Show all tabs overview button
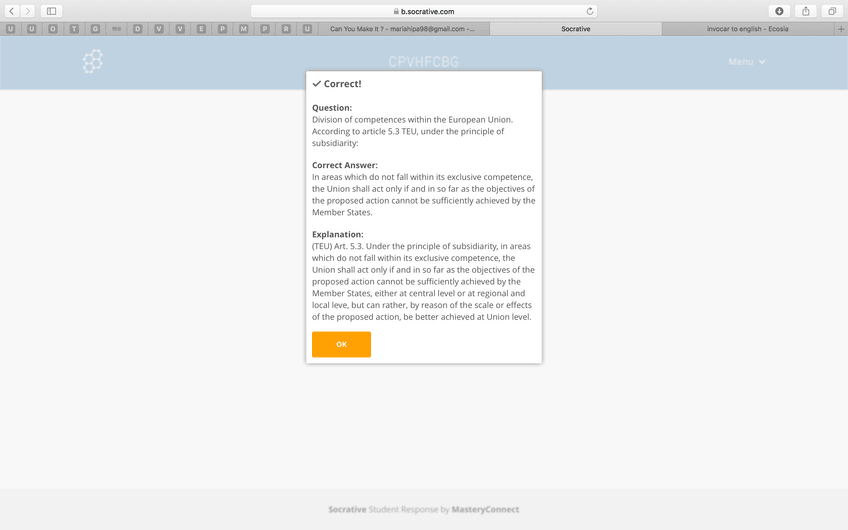 [832, 11]
